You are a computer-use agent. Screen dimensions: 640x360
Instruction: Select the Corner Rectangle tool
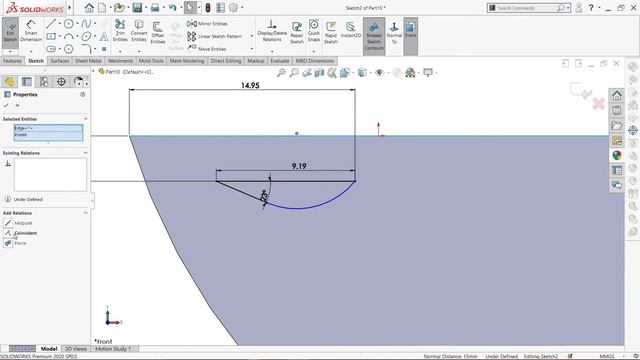tap(51, 36)
